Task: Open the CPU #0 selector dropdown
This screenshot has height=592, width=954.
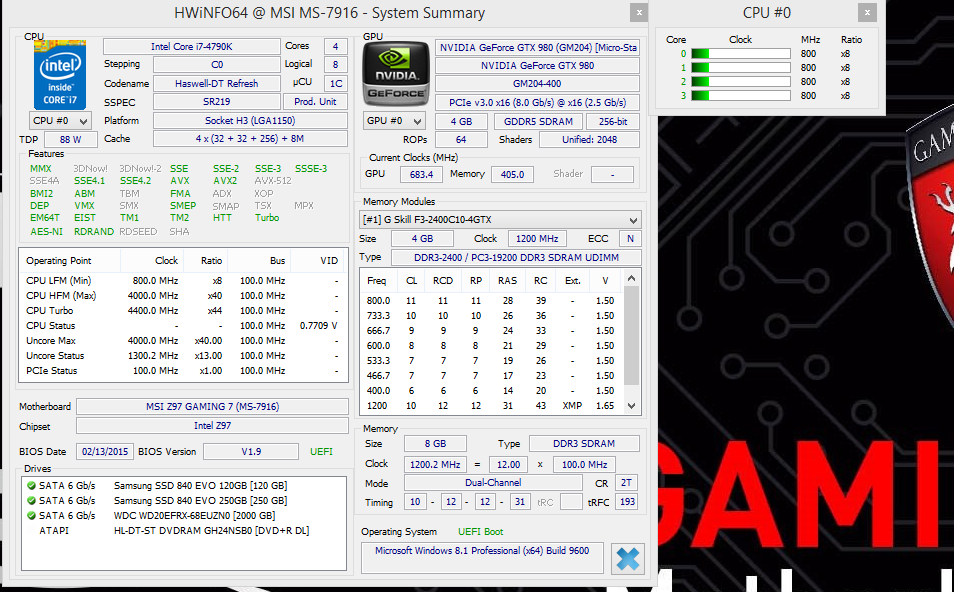Action: tap(60, 121)
